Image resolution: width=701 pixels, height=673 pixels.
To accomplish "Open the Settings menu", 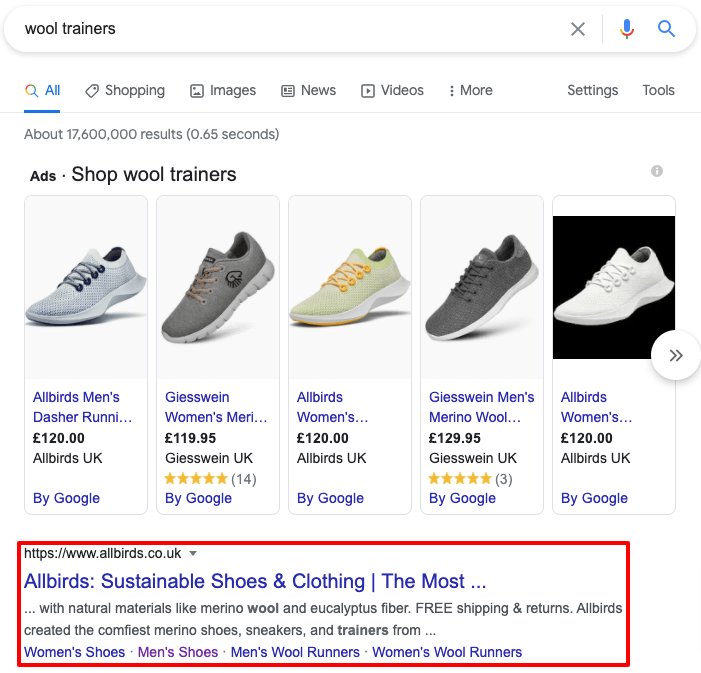I will 592,90.
